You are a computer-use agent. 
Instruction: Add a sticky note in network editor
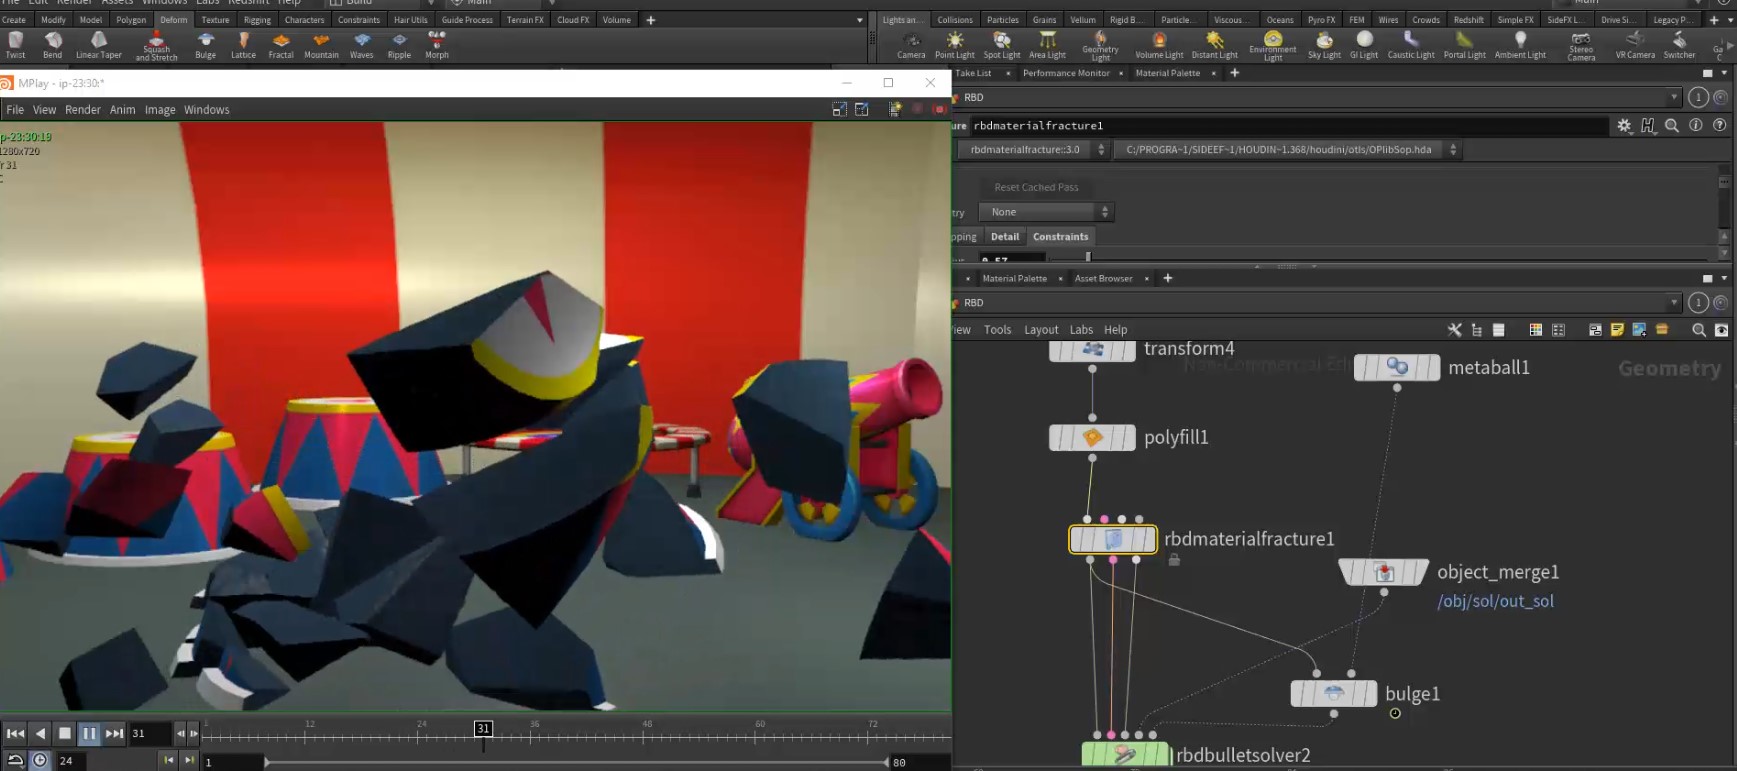tap(1617, 330)
